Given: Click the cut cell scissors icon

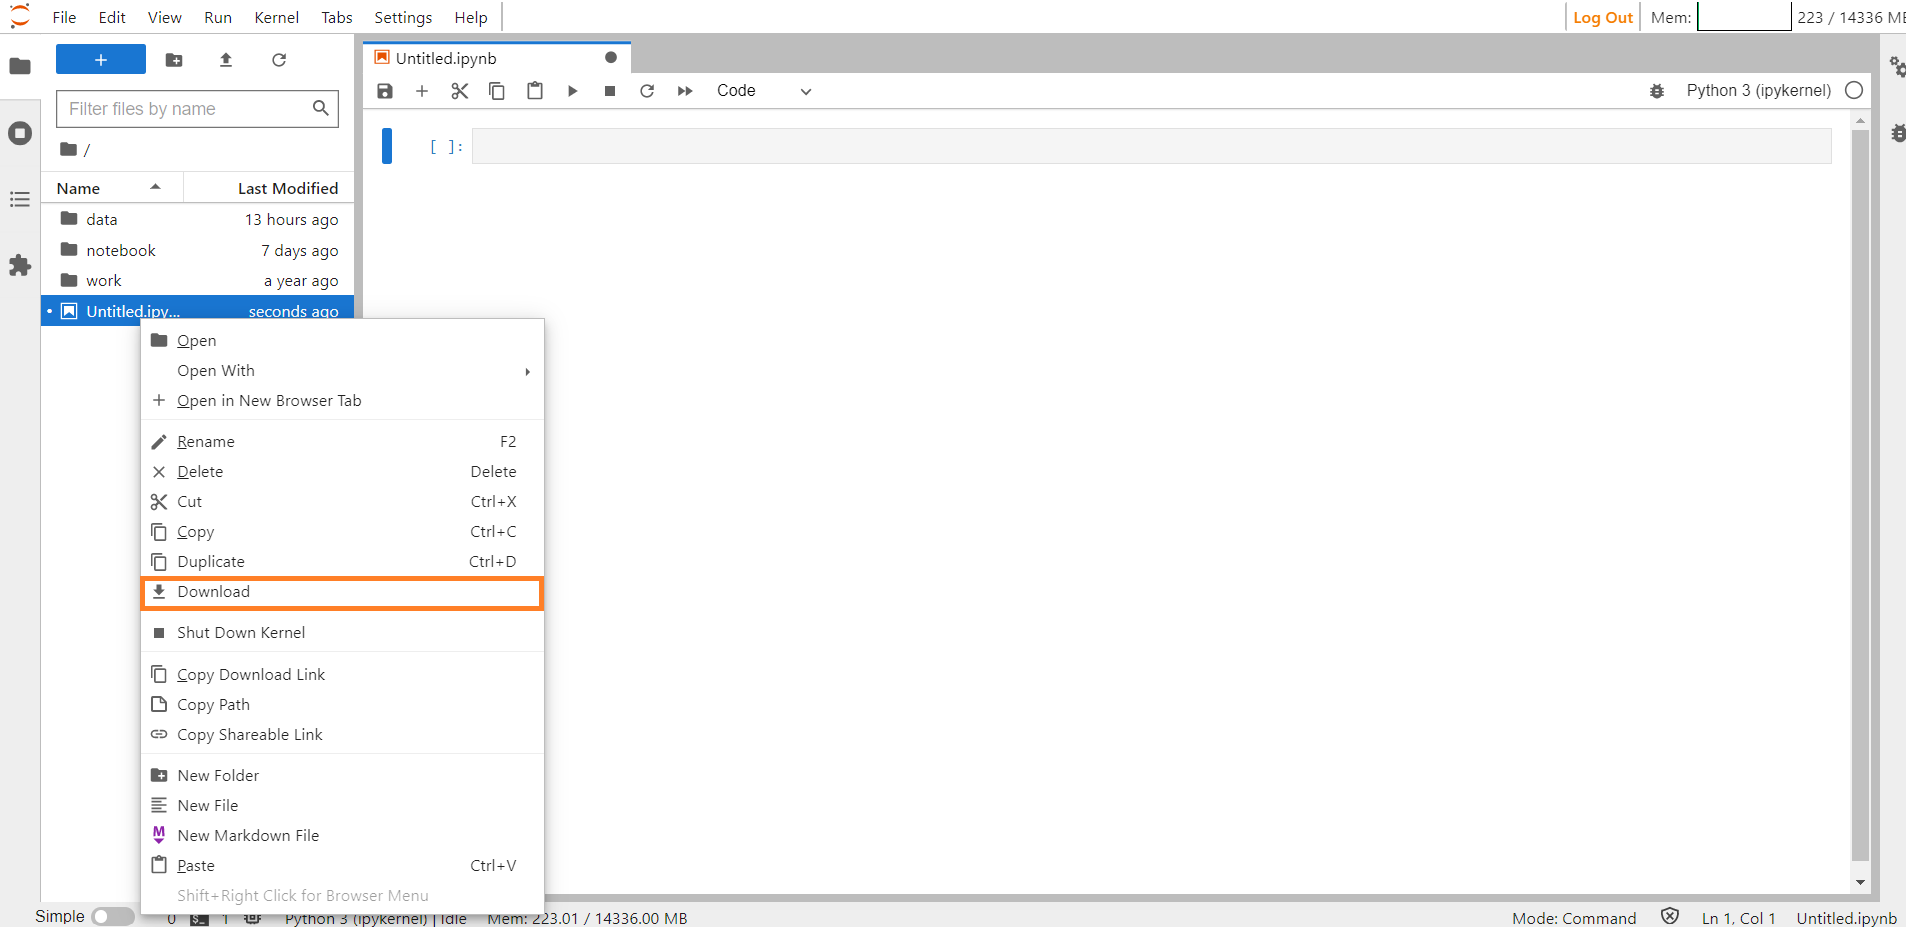Looking at the screenshot, I should [x=459, y=91].
